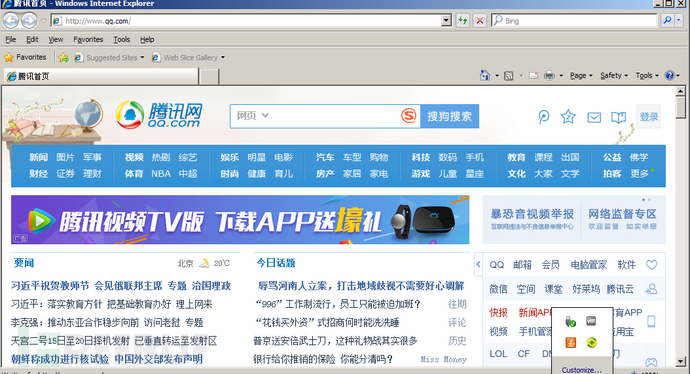Click the Tencent penguin logo

[130, 115]
